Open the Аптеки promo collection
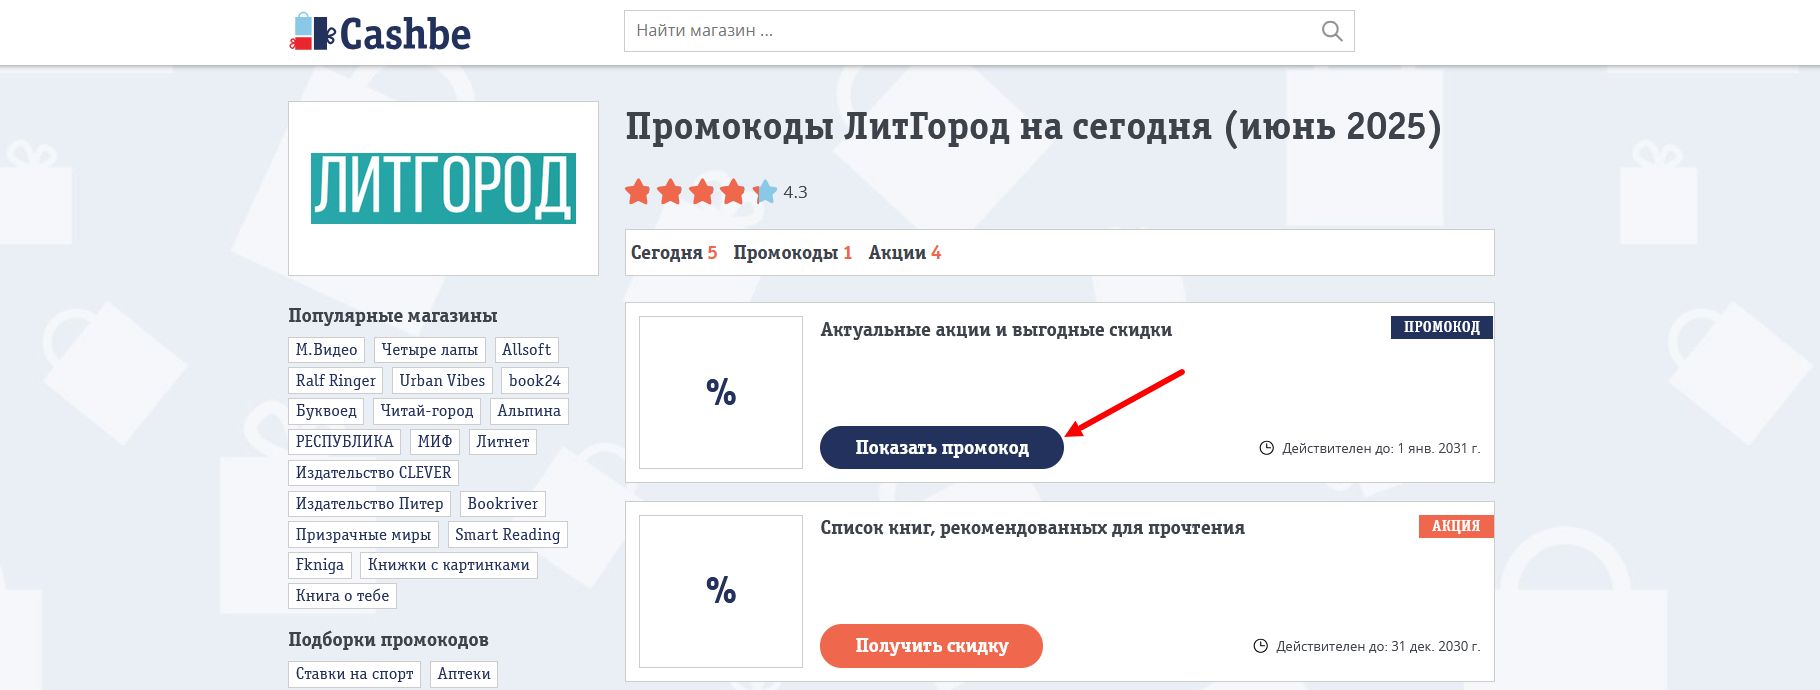The image size is (1820, 690). click(x=464, y=674)
